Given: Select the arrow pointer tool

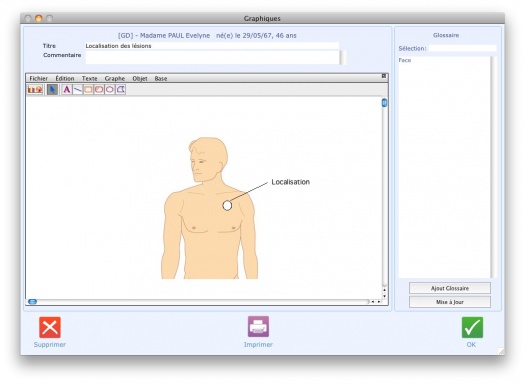Looking at the screenshot, I should [52, 90].
